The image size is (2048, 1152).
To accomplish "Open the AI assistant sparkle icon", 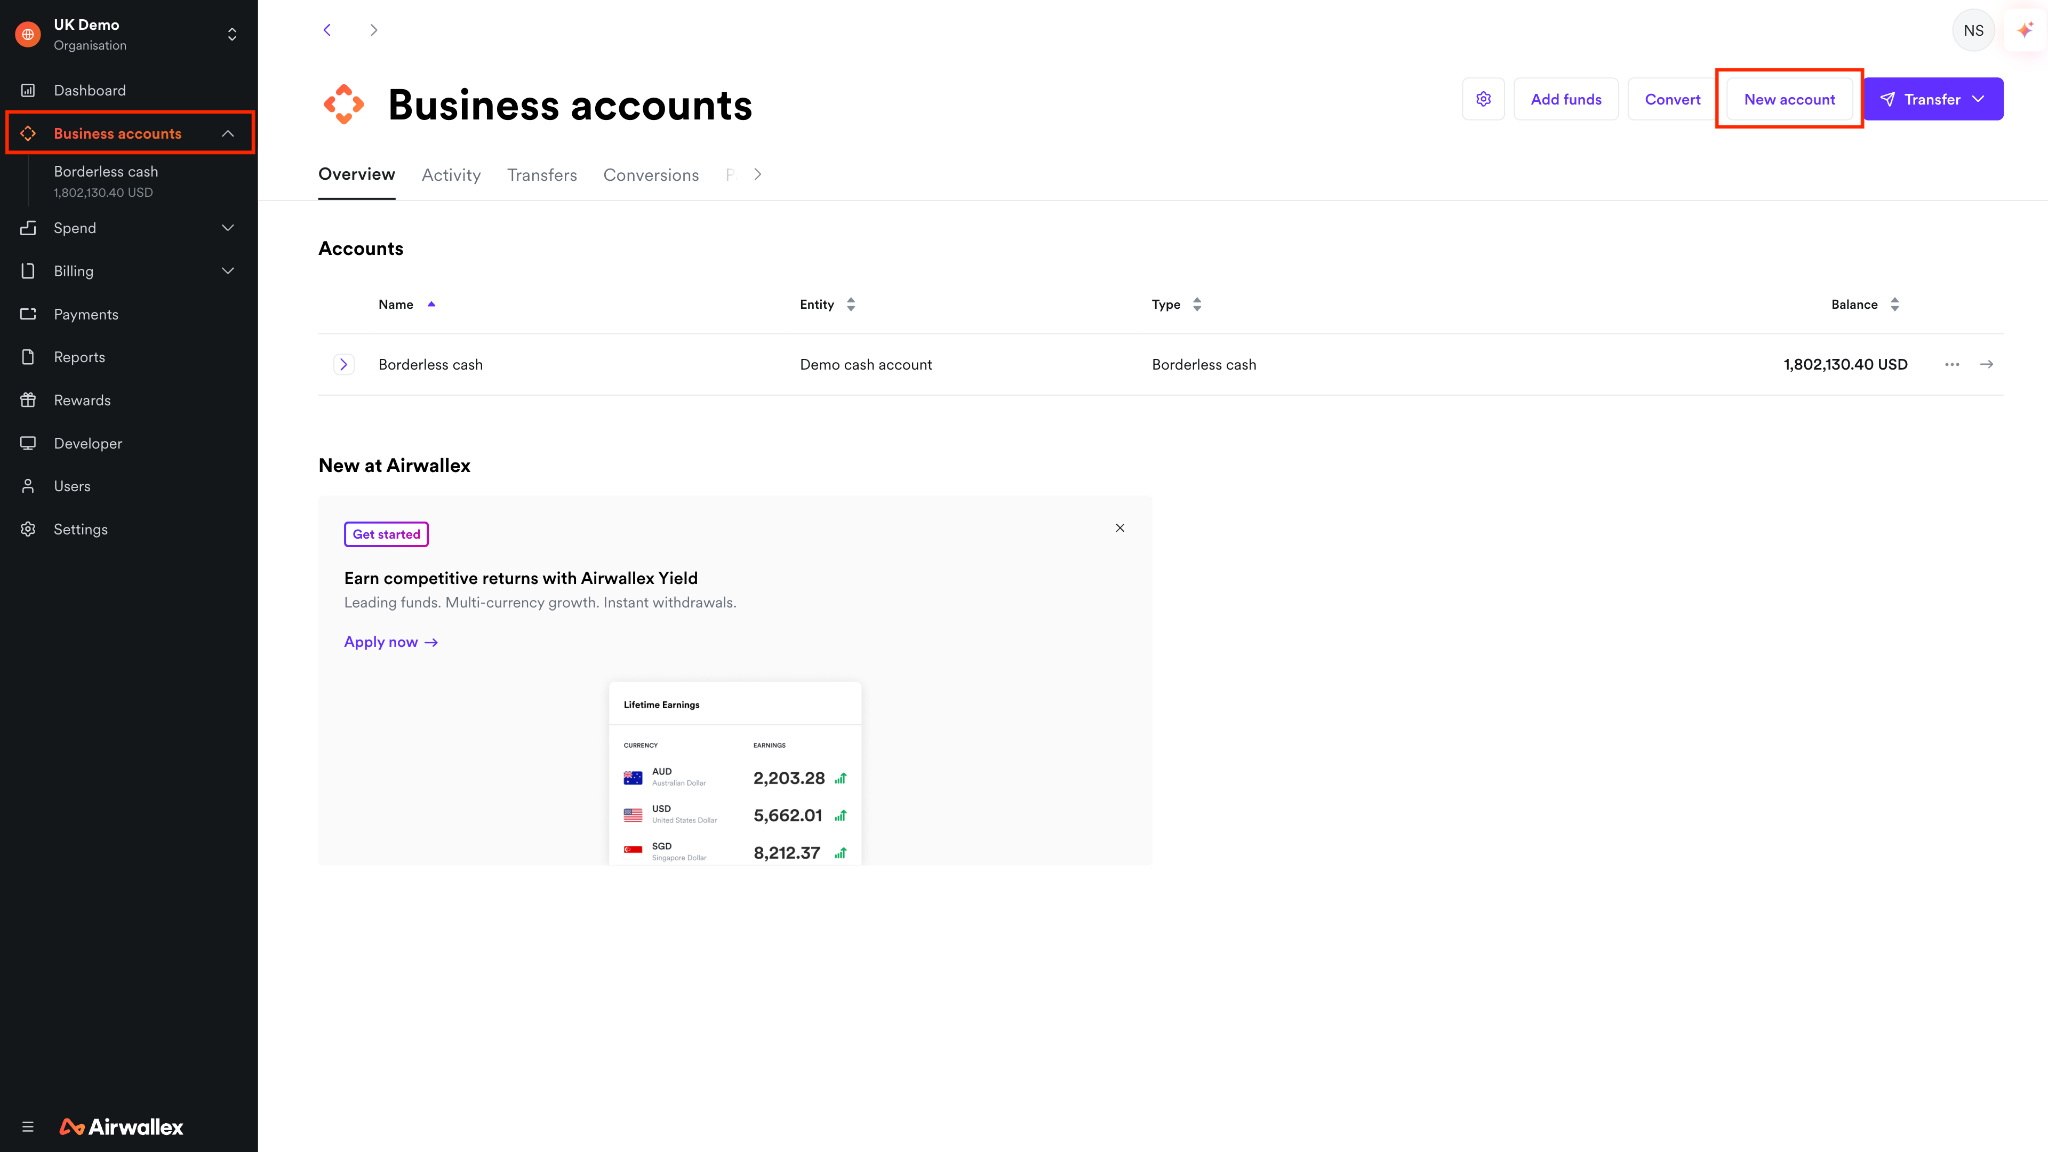I will 2025,30.
